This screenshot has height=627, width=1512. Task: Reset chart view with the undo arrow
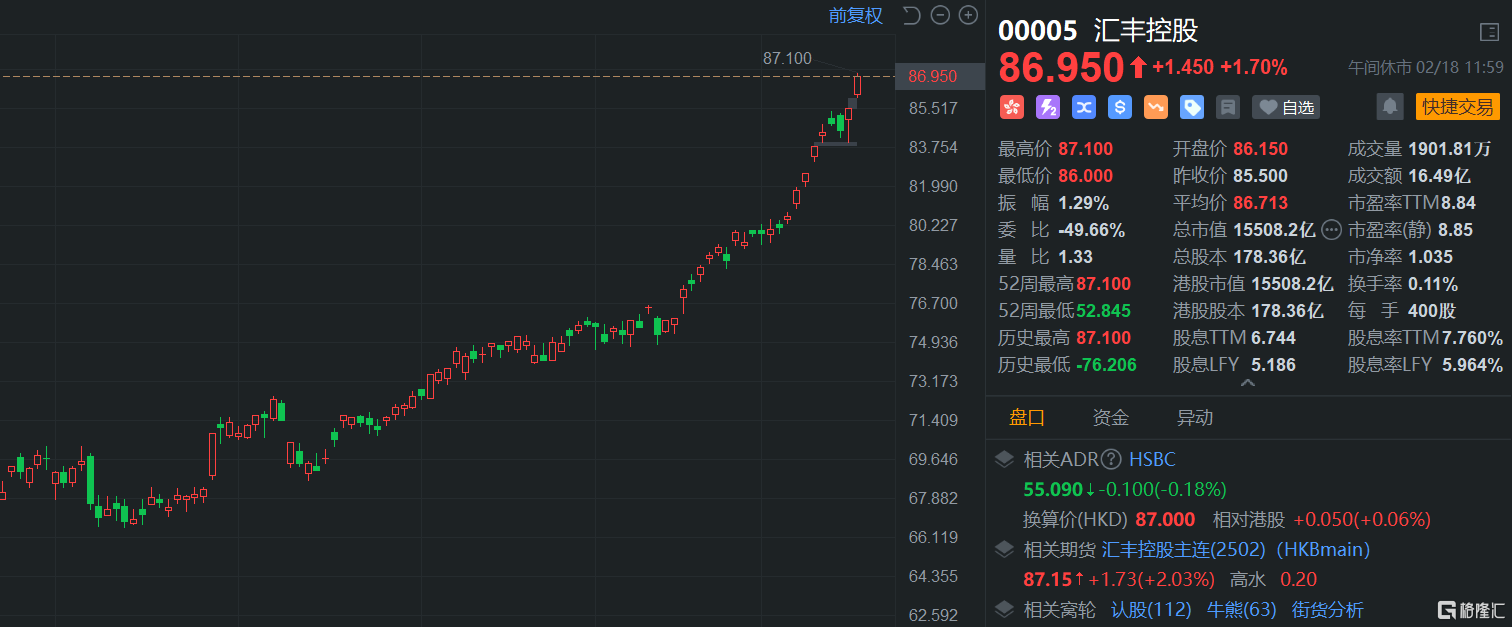coord(911,15)
